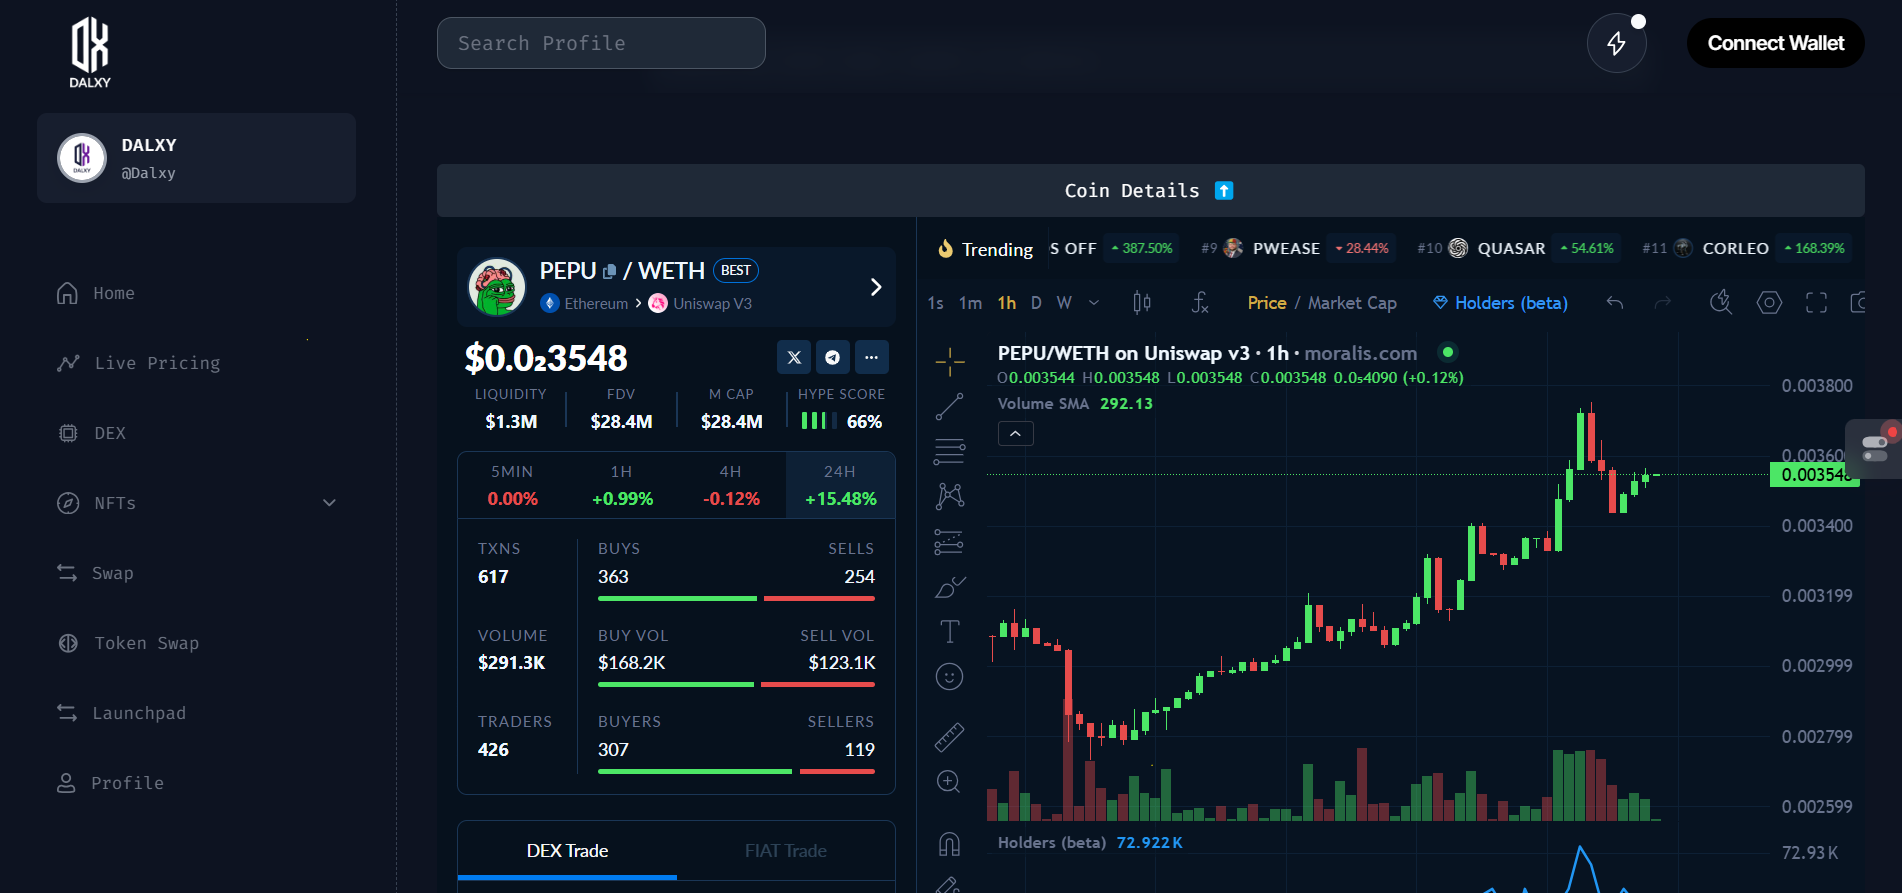This screenshot has width=1902, height=893.
Task: Show the 1H price change
Action: [x=622, y=485]
